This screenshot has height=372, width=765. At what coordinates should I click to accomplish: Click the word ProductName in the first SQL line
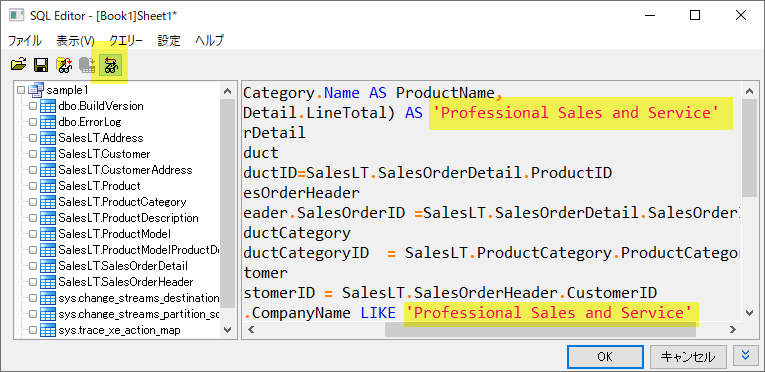point(445,93)
